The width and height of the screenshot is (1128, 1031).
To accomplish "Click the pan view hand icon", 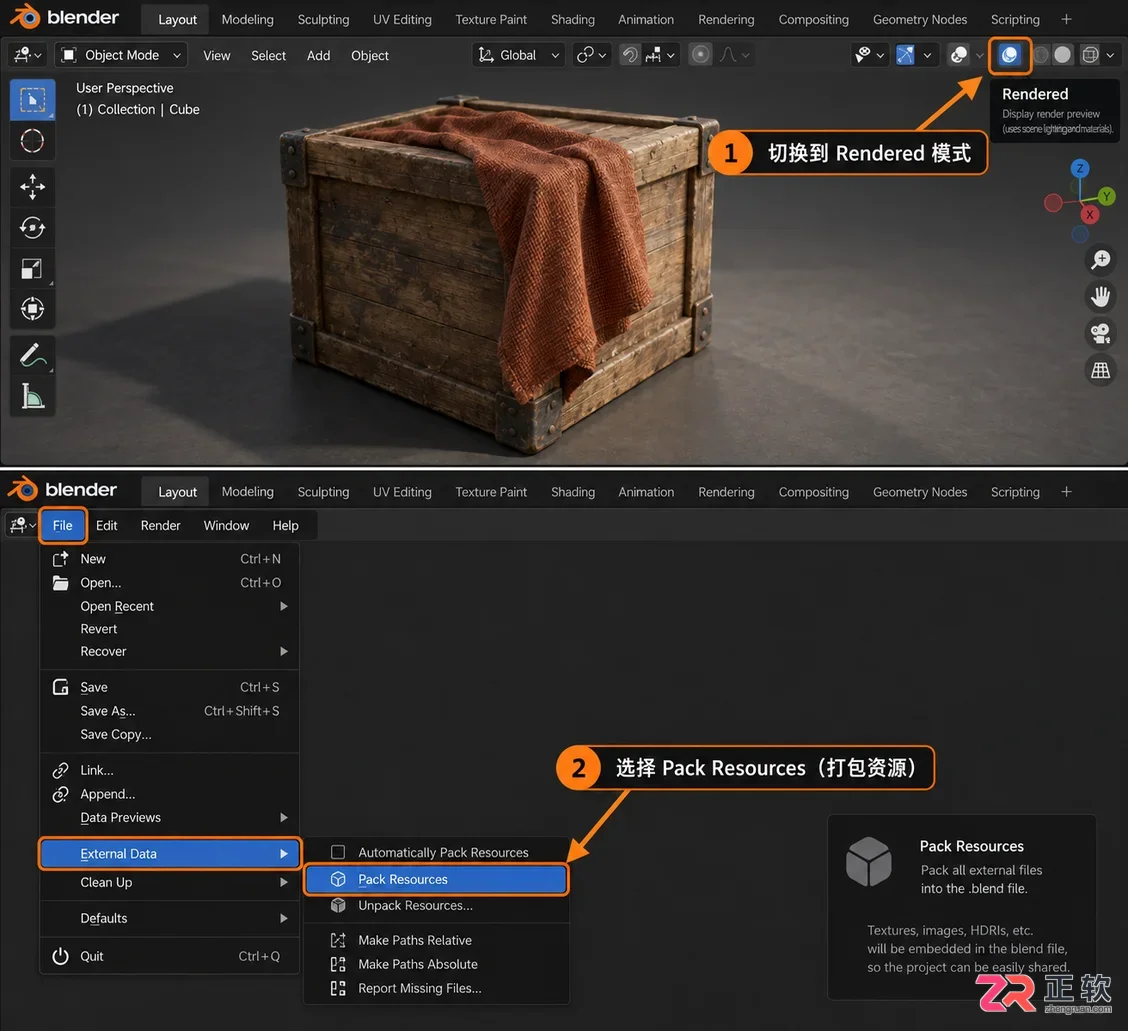I will [x=1101, y=296].
